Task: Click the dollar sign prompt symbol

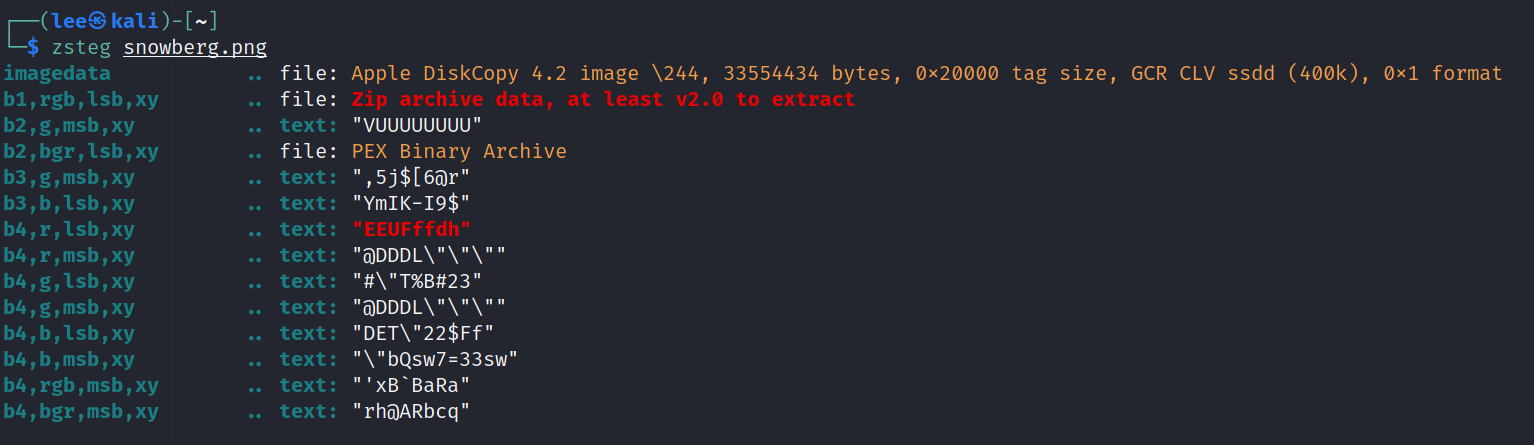Action: click(x=33, y=47)
